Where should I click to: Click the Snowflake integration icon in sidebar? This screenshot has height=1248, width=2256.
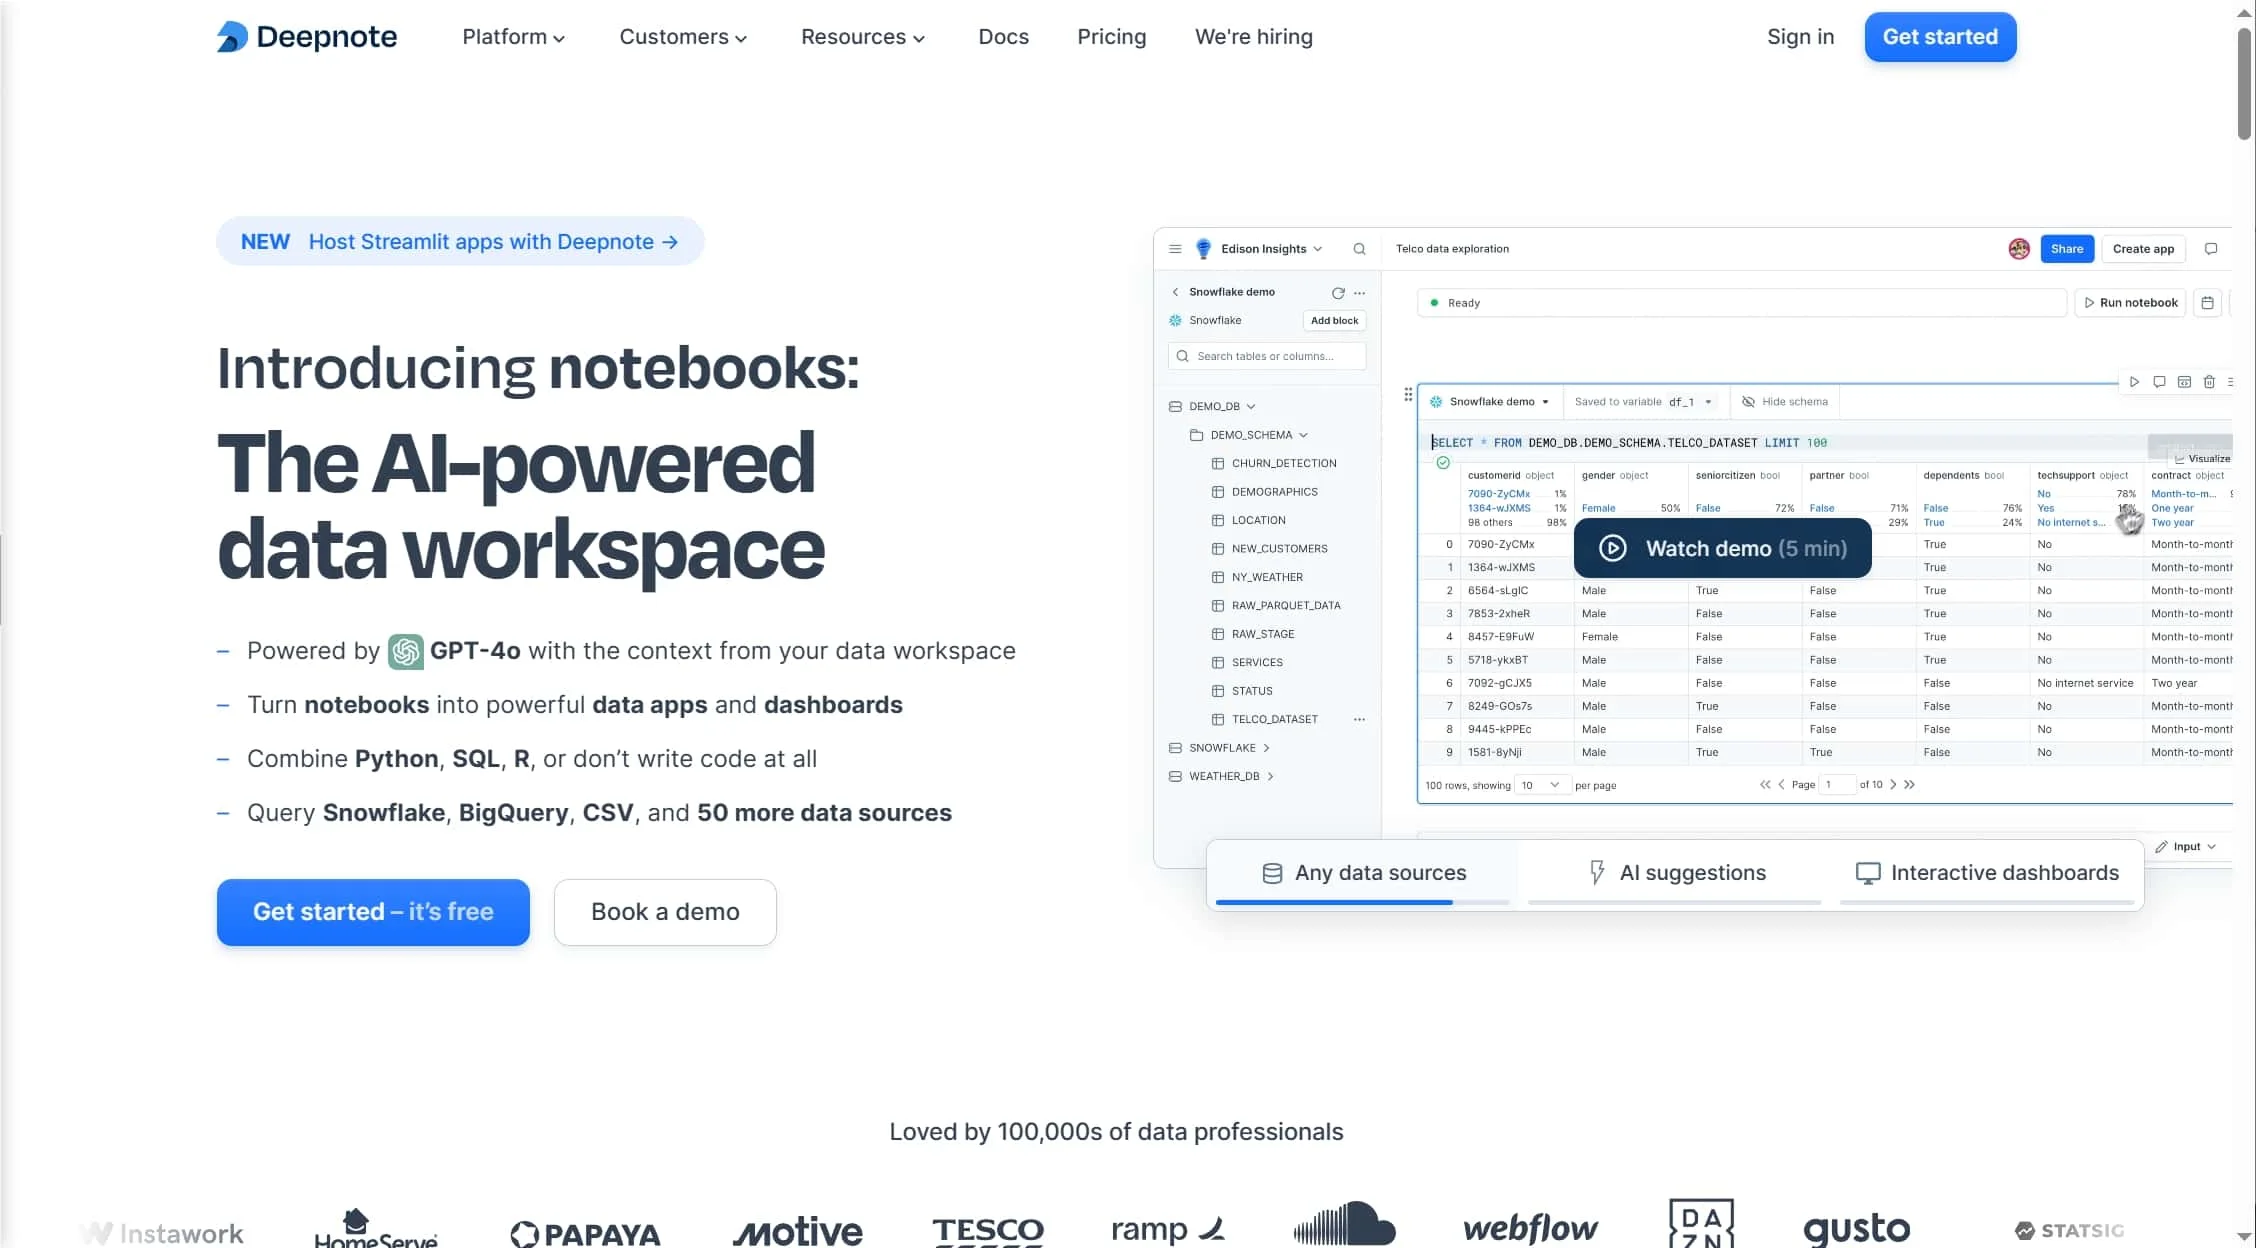click(1176, 320)
